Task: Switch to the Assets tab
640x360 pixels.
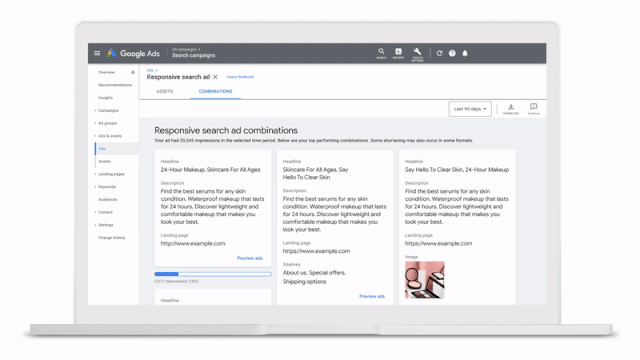Action: [x=164, y=91]
